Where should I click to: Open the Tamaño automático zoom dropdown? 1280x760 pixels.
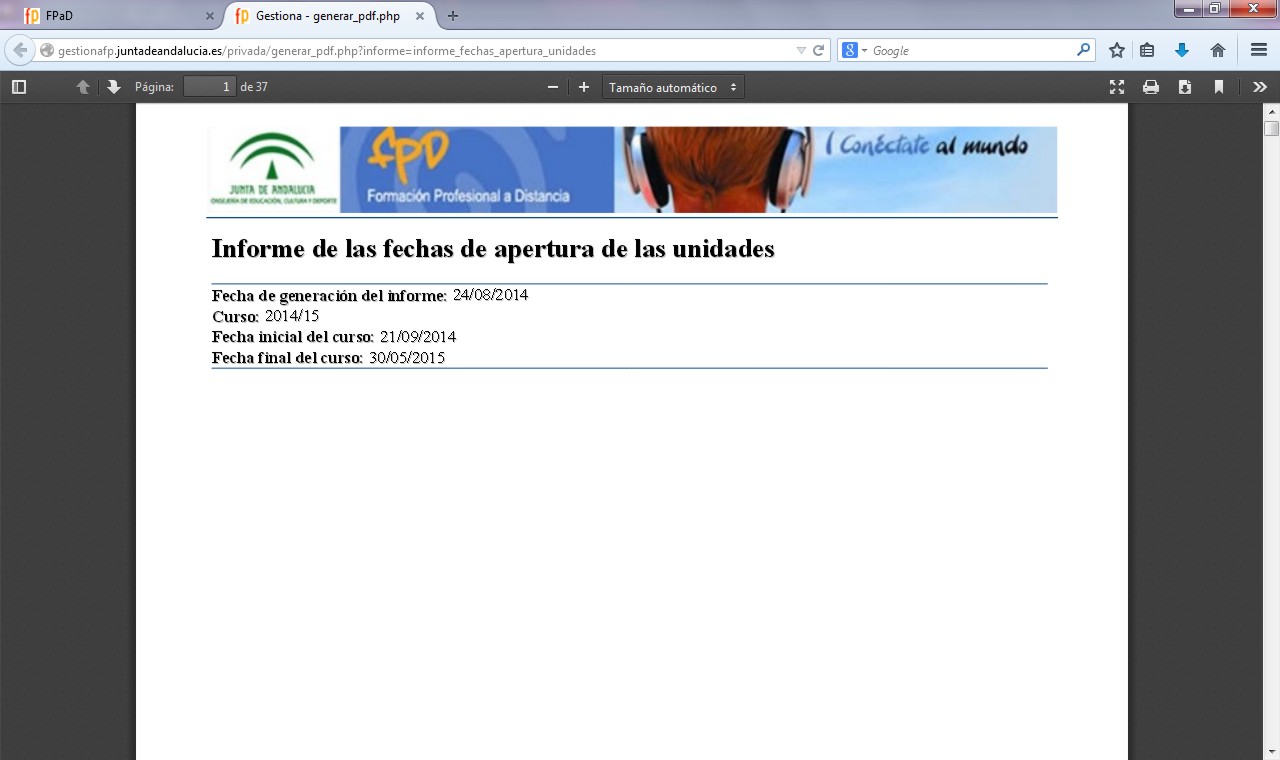[673, 87]
